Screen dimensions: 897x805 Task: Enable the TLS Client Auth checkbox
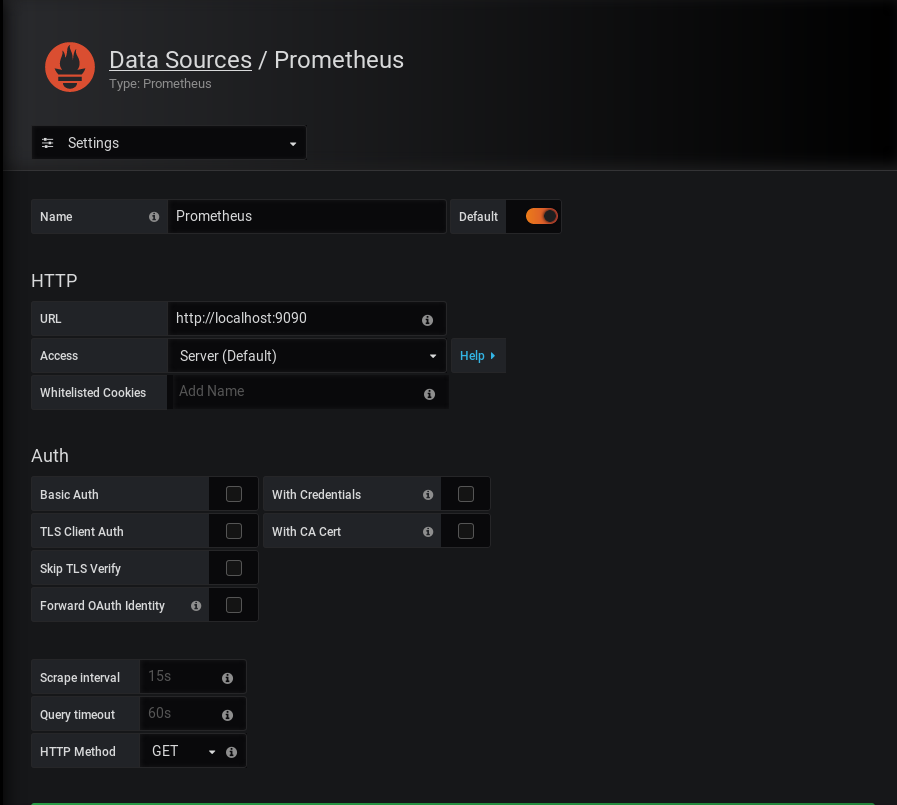pyautogui.click(x=234, y=531)
